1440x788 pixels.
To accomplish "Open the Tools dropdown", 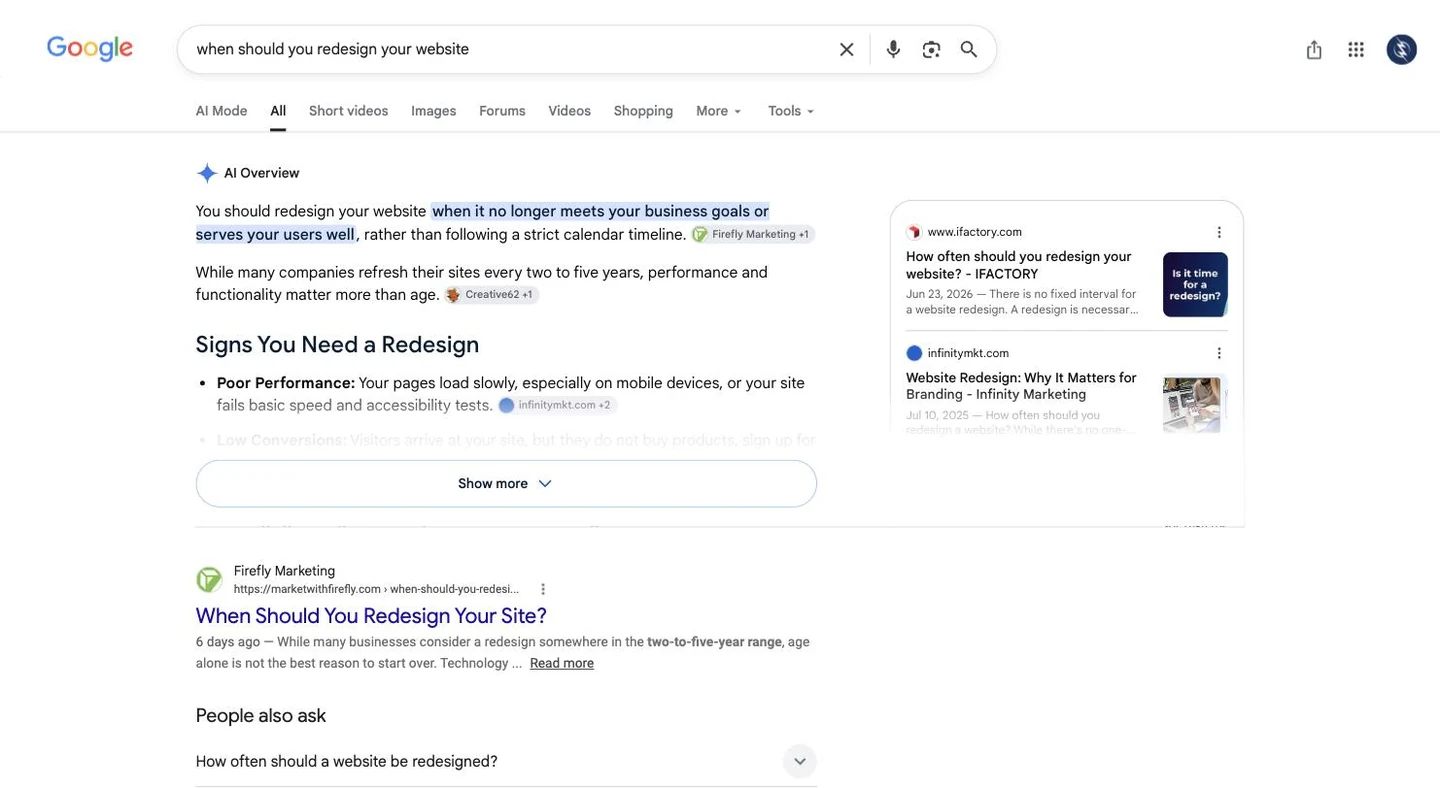I will tap(791, 111).
